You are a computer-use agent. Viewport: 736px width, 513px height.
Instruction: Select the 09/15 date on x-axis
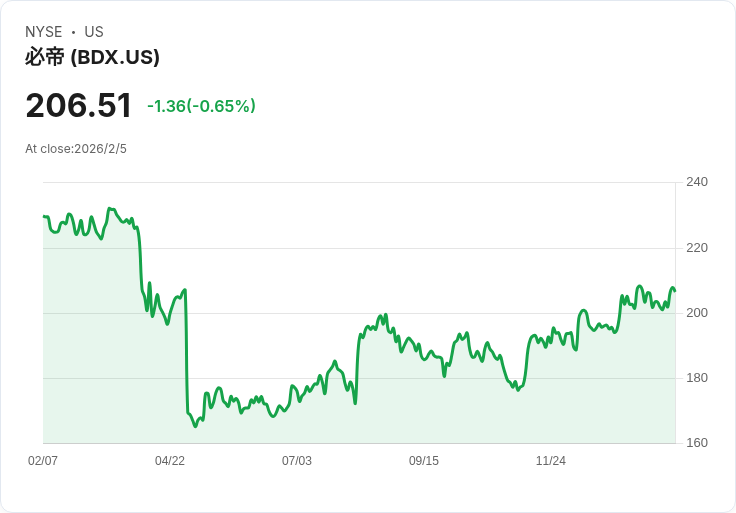tap(424, 461)
